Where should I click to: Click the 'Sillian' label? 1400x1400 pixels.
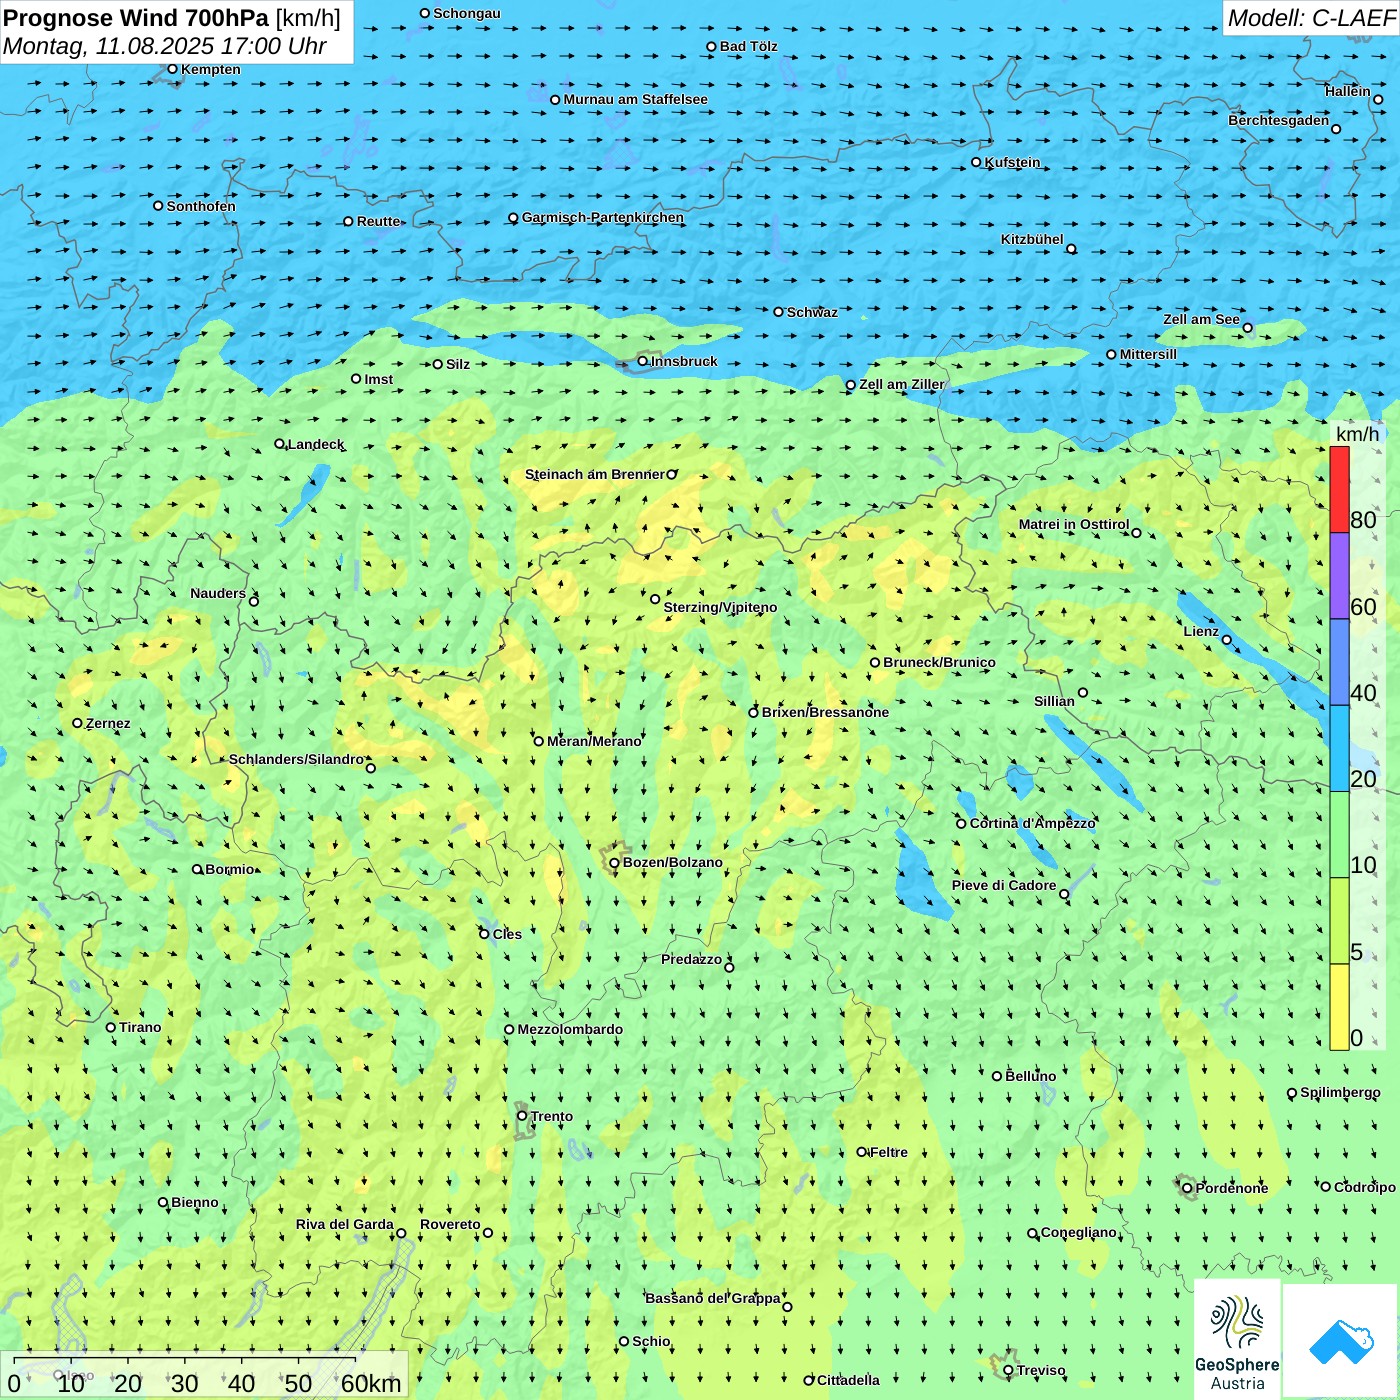coord(1054,701)
